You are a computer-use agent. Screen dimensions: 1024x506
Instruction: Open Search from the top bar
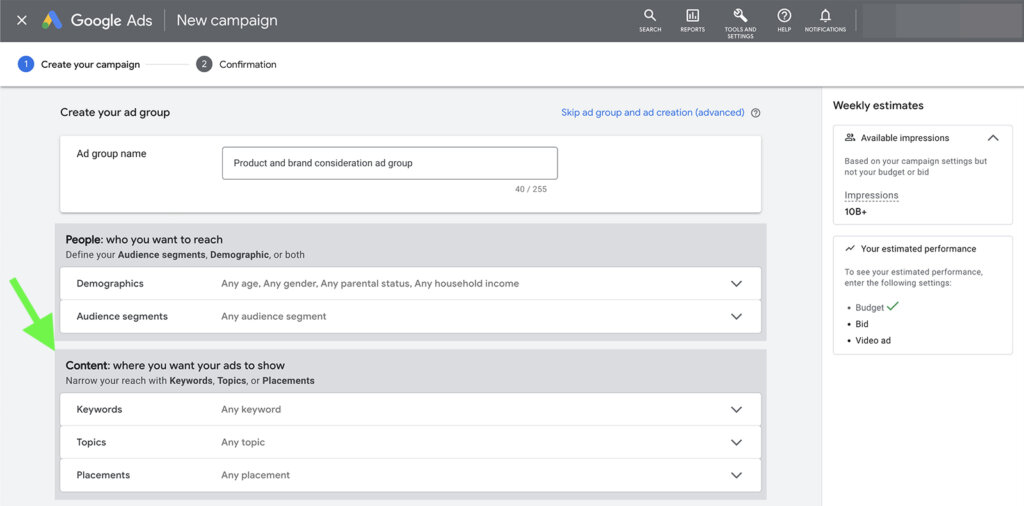point(650,20)
